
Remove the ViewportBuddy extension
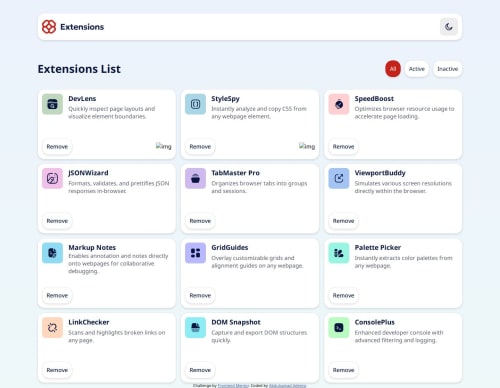[x=343, y=221]
